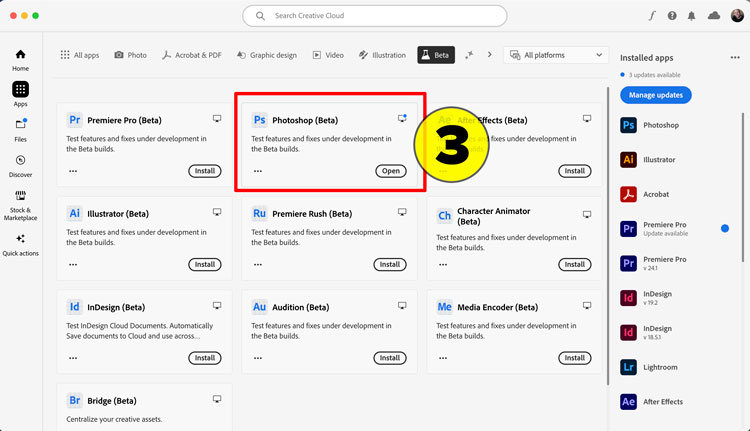Open more options for Audition (Beta)
Screen dimensions: 750x431
[258, 358]
